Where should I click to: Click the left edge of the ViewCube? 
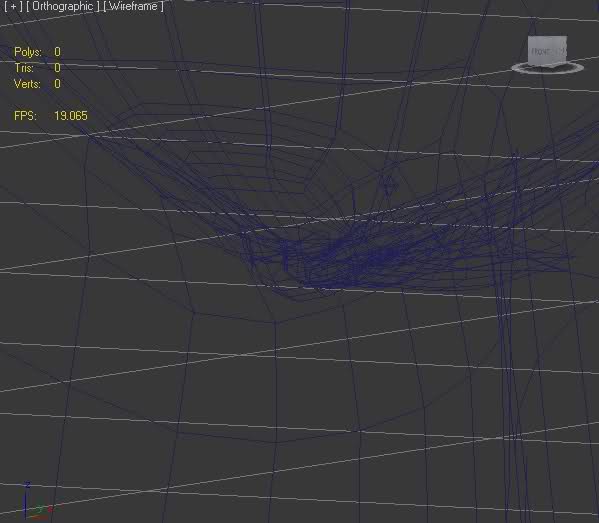pyautogui.click(x=529, y=50)
